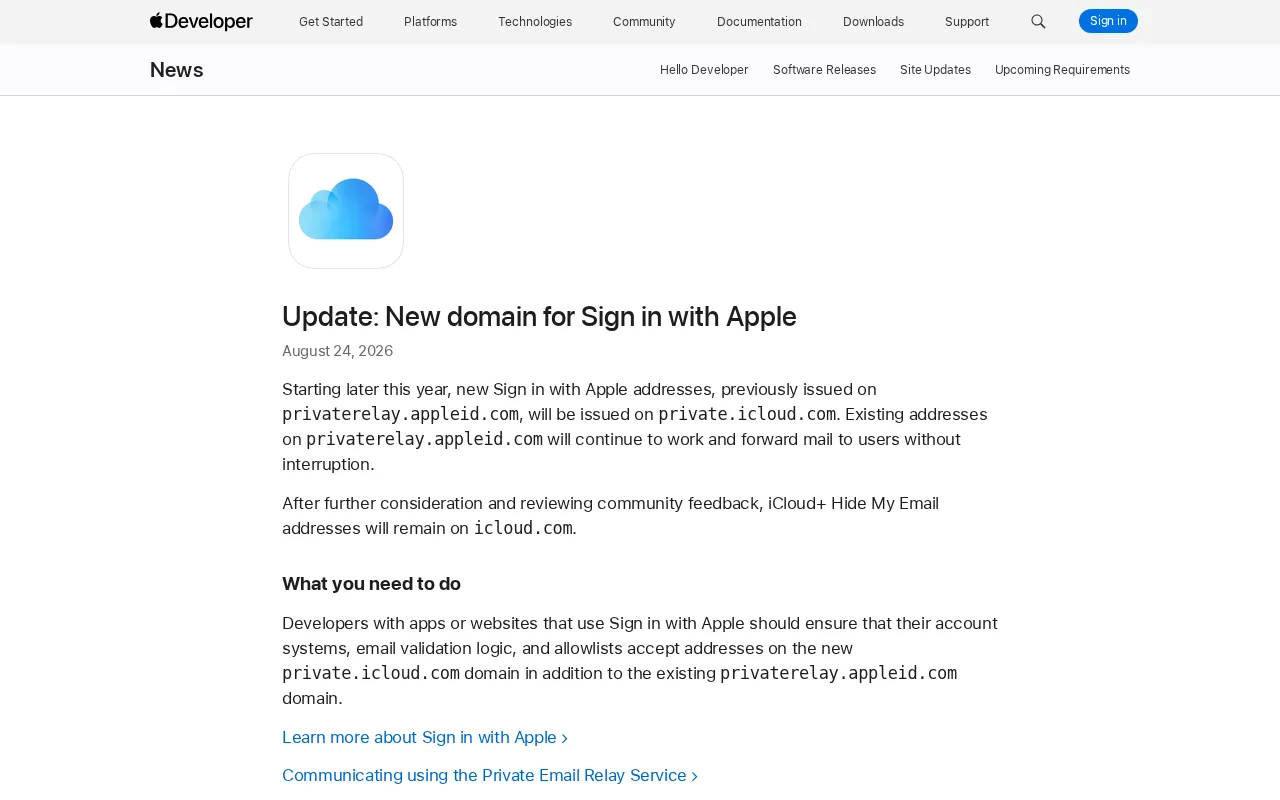Open the Community menu
Image resolution: width=1280 pixels, height=800 pixels.
pyautogui.click(x=644, y=22)
